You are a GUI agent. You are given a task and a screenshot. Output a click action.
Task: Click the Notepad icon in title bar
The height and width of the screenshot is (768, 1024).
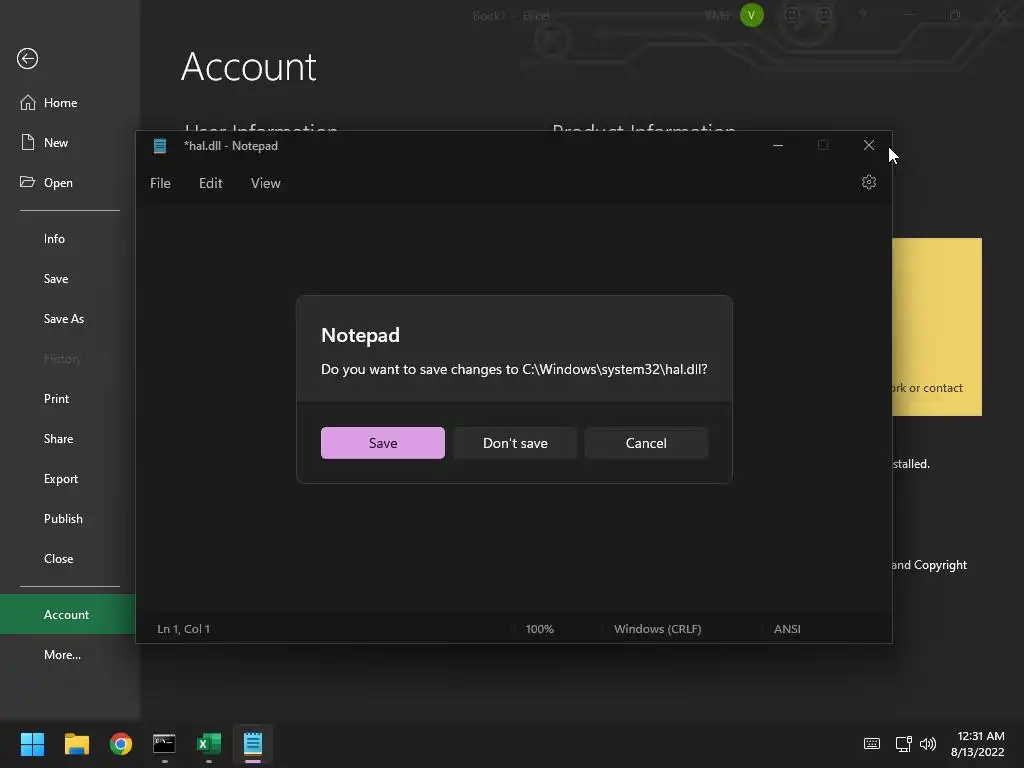click(160, 146)
